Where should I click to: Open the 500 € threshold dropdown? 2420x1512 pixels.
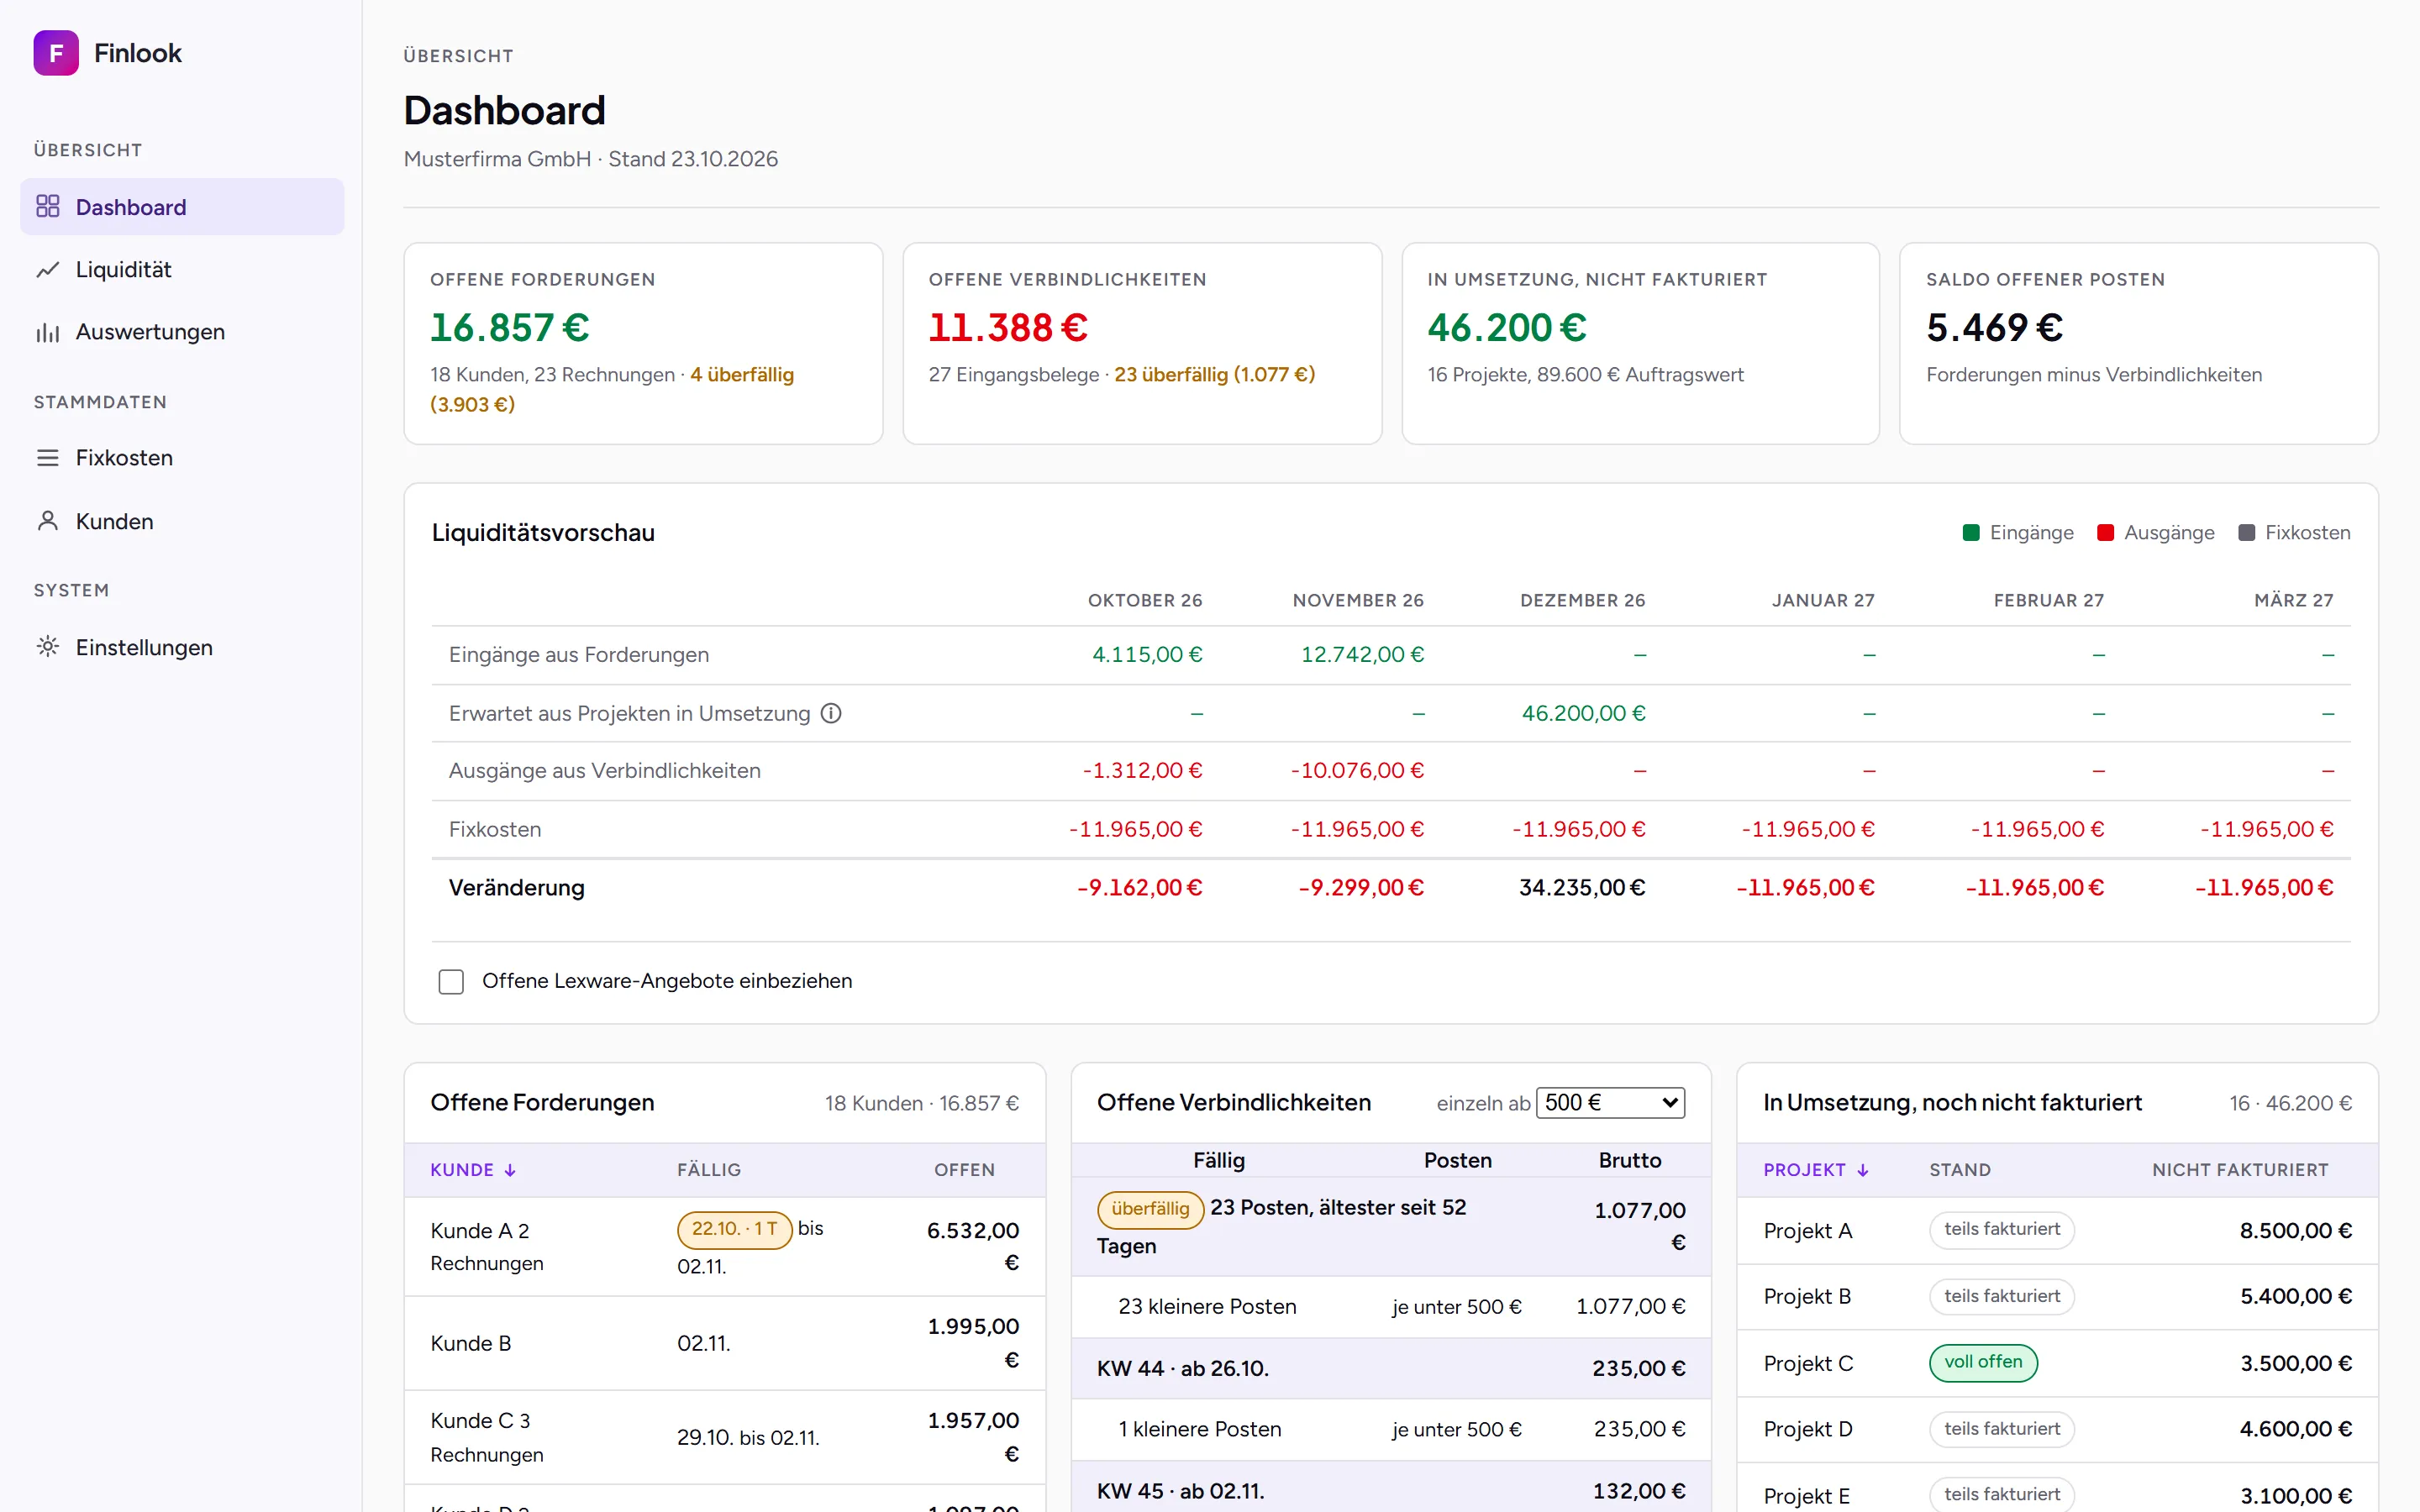click(x=1610, y=1103)
